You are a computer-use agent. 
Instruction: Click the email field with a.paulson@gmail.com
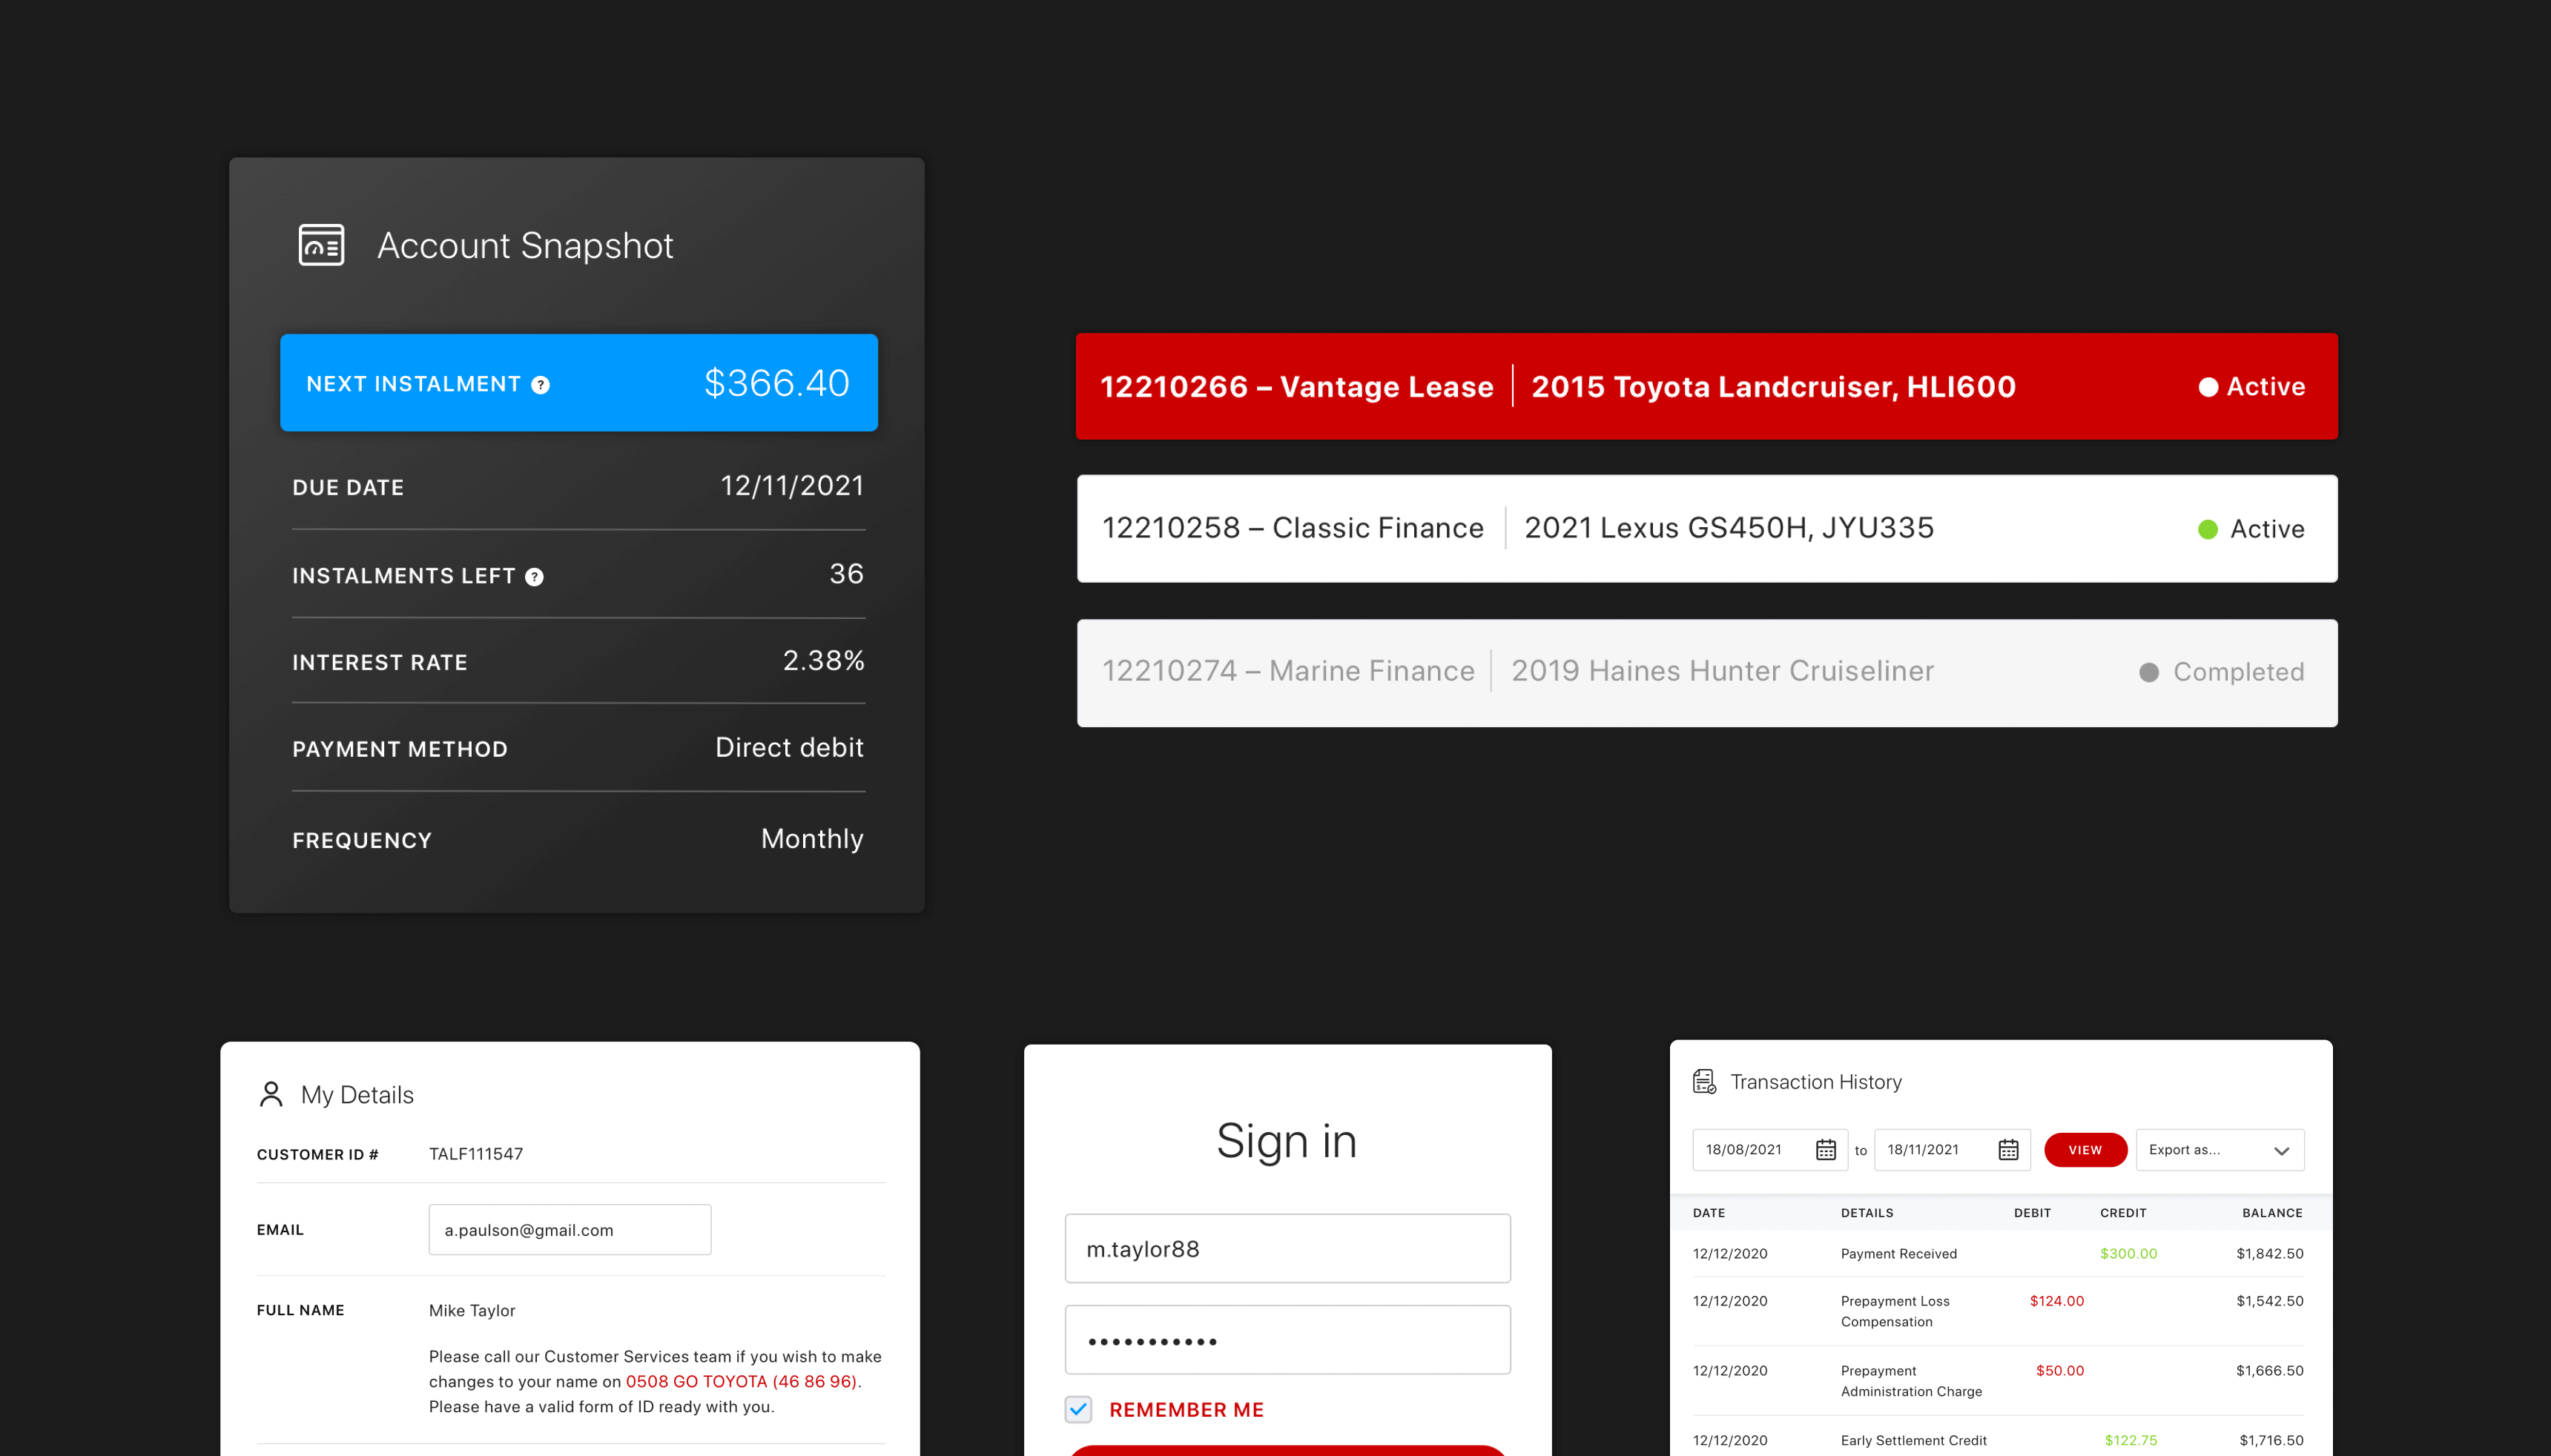pos(569,1230)
